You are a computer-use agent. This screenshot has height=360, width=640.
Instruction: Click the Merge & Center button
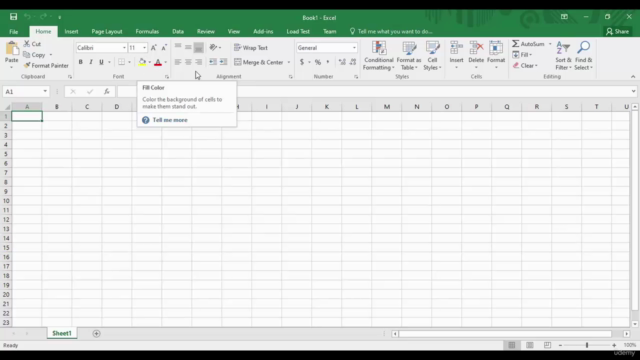tap(259, 62)
